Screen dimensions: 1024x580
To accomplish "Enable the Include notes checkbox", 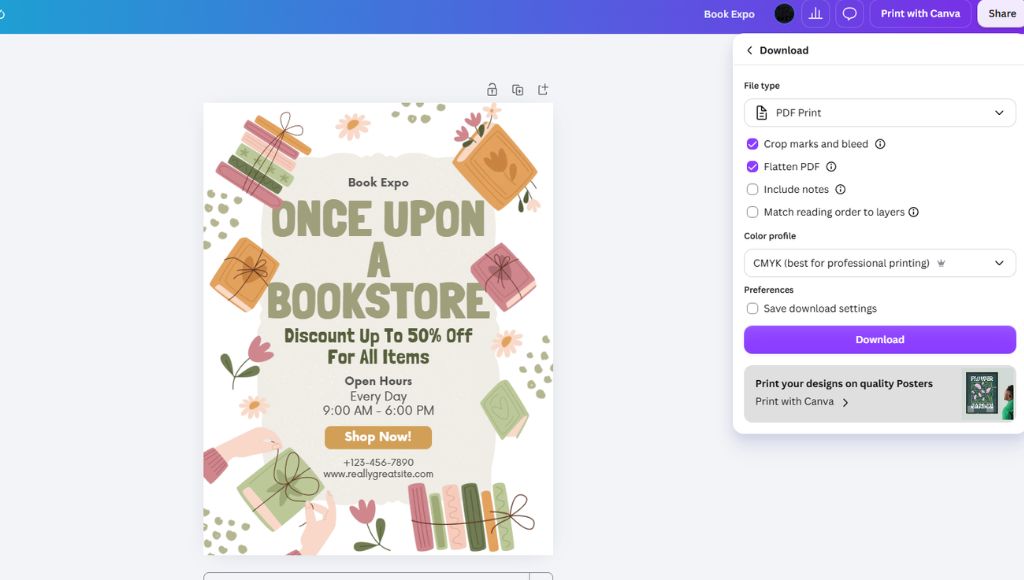I will pos(752,189).
